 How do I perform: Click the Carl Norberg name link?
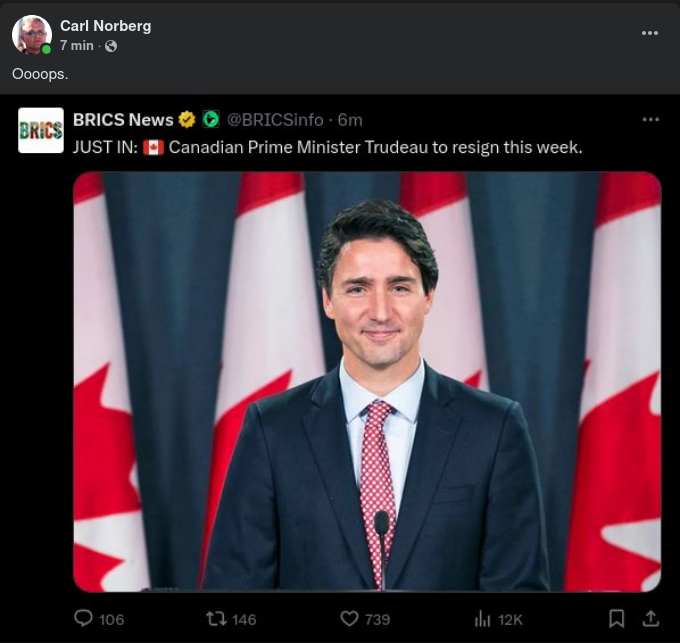pyautogui.click(x=105, y=25)
